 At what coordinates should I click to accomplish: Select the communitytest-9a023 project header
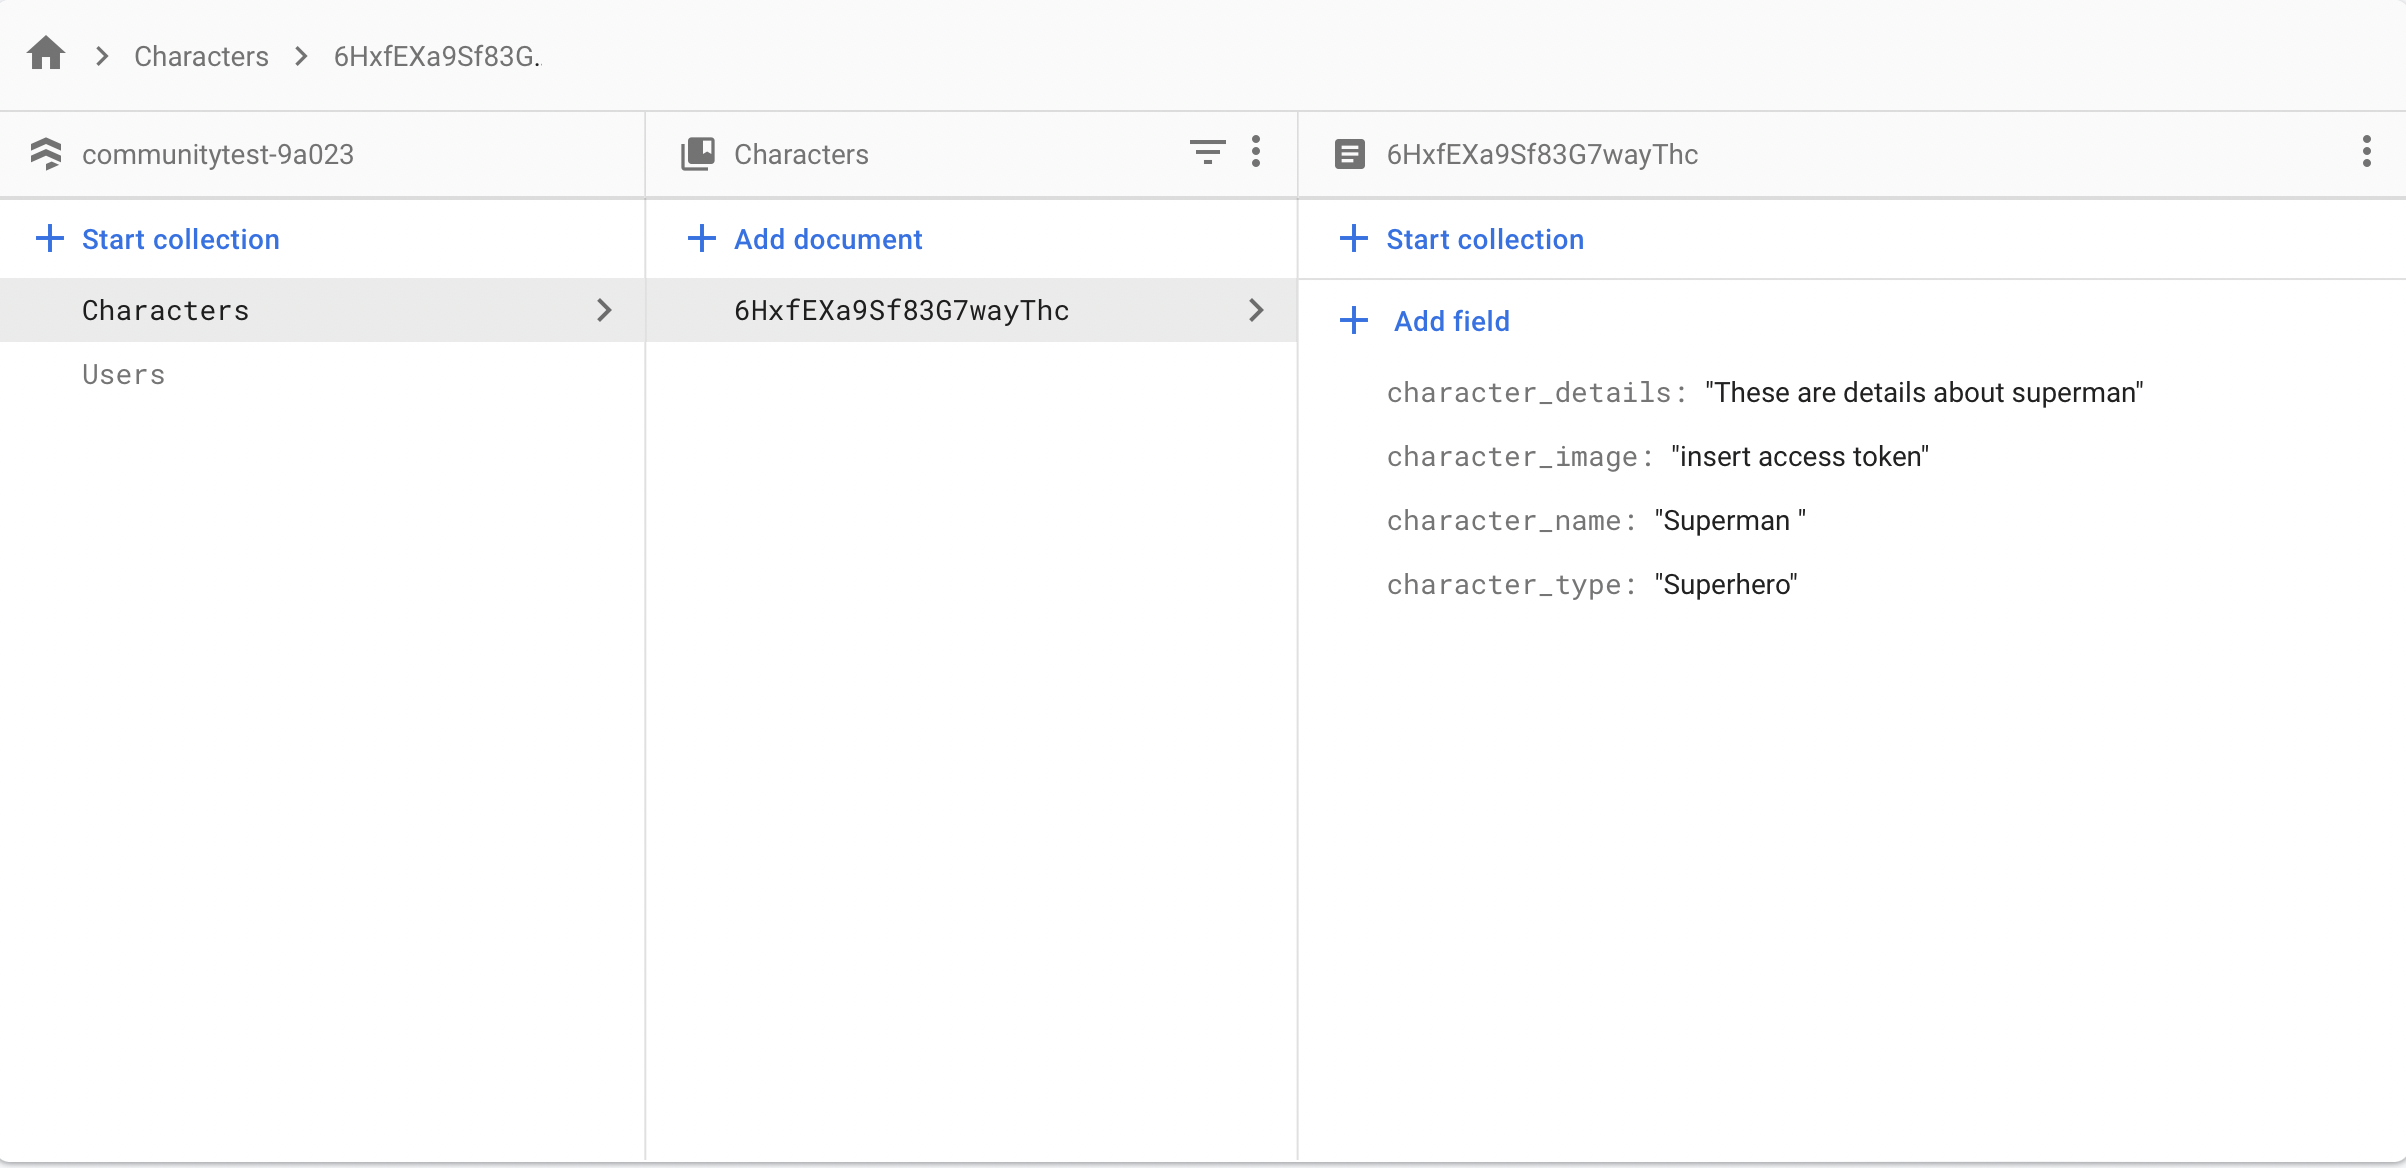218,154
